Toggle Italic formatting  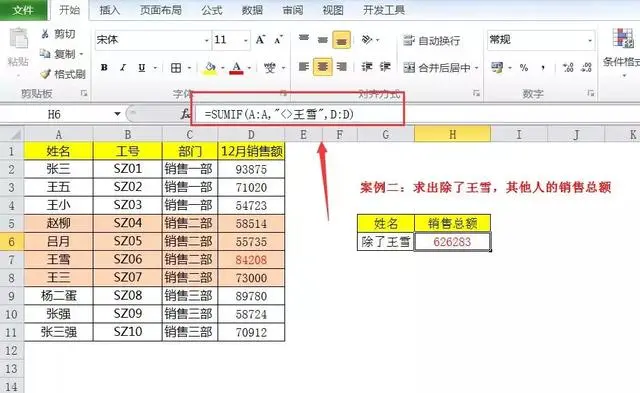[123, 67]
